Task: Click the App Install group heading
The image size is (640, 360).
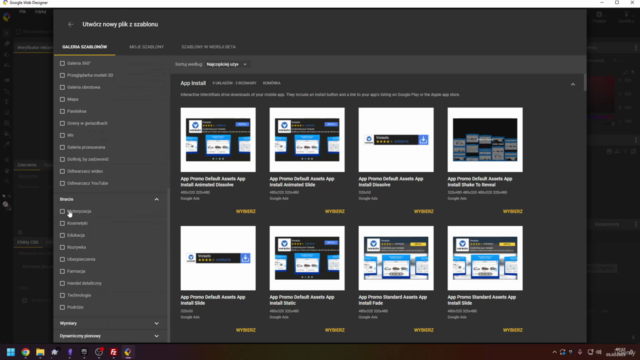Action: (x=193, y=83)
